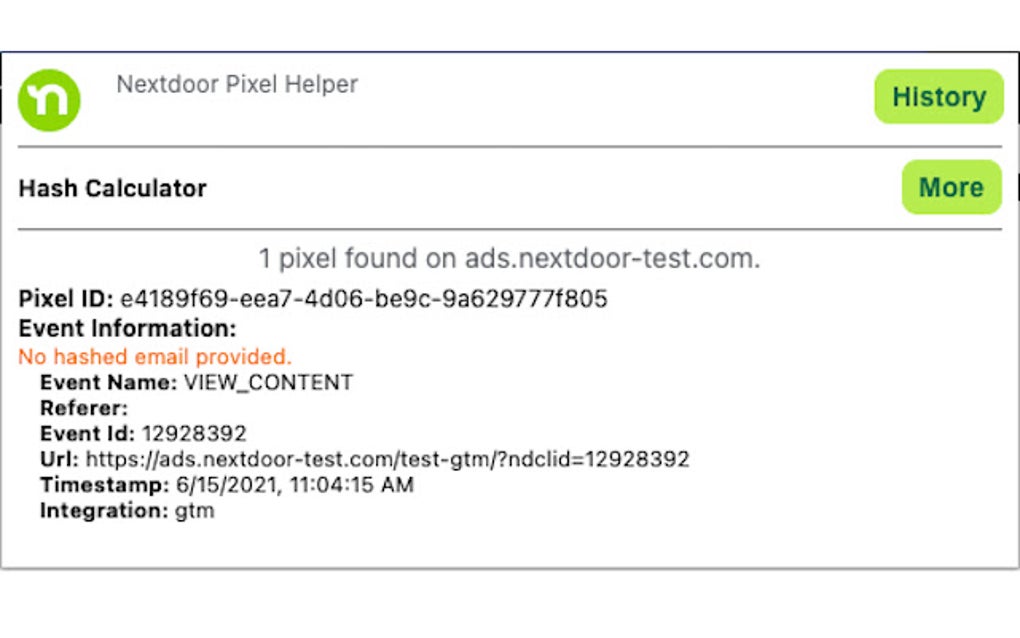Click the Event Name label
Viewport: 1020px width, 638px height.
point(108,382)
